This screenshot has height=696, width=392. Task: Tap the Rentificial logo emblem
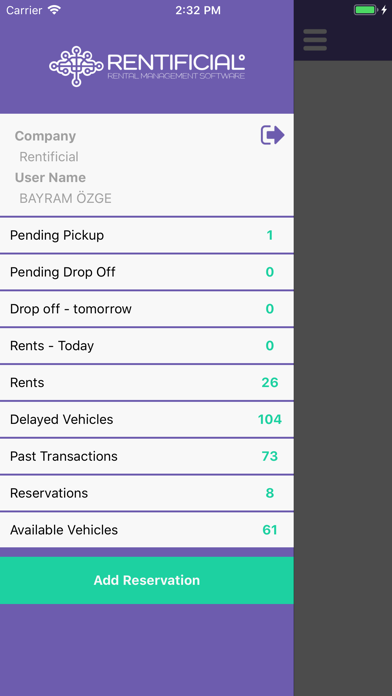[x=76, y=66]
